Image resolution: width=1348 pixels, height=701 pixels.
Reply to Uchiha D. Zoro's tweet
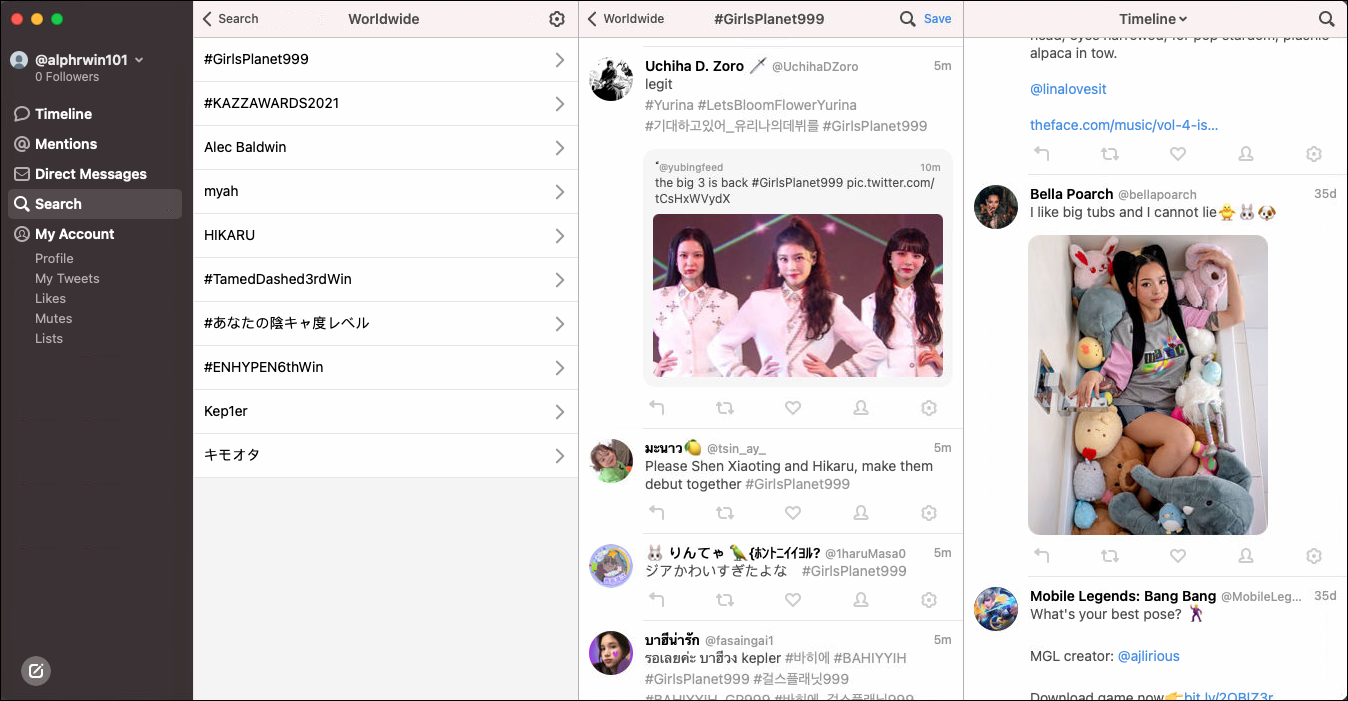(x=657, y=408)
